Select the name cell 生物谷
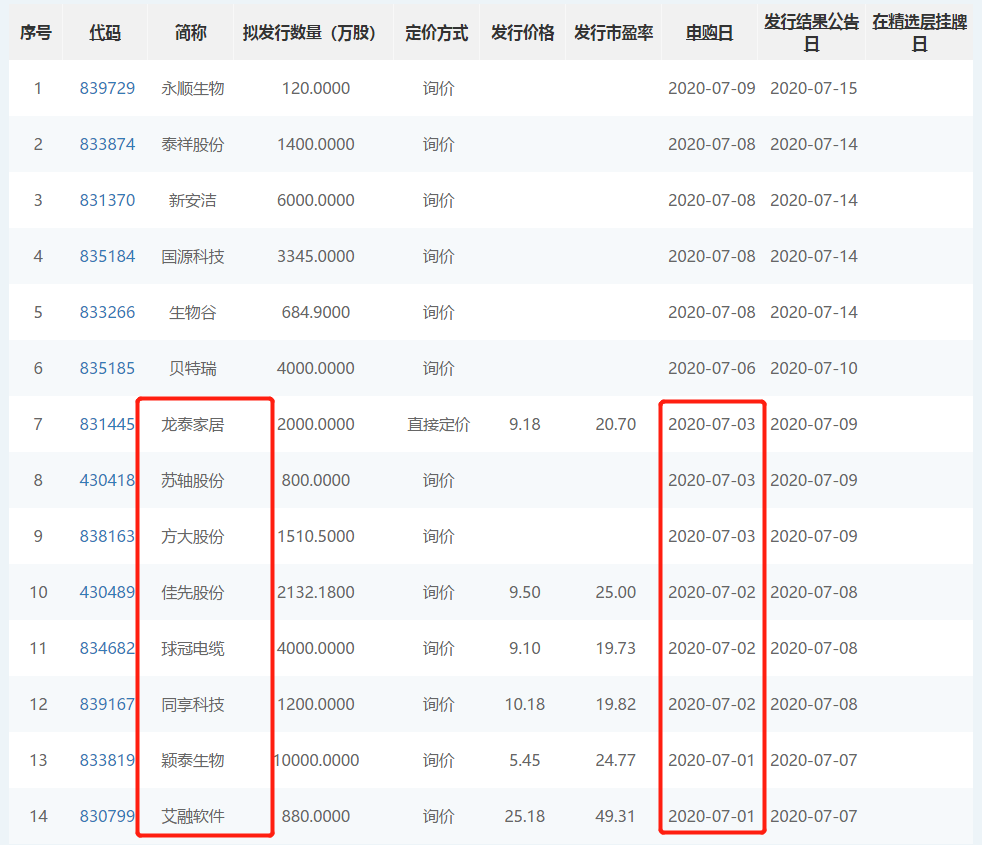 (x=192, y=313)
